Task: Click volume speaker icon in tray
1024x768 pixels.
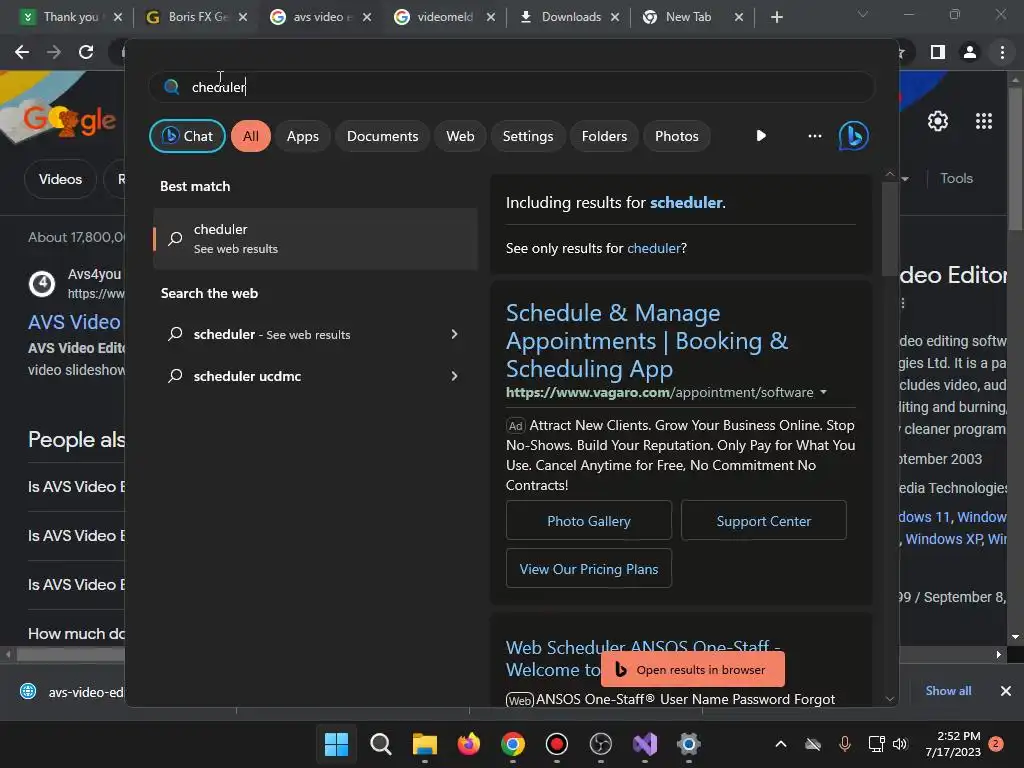Action: click(x=900, y=744)
